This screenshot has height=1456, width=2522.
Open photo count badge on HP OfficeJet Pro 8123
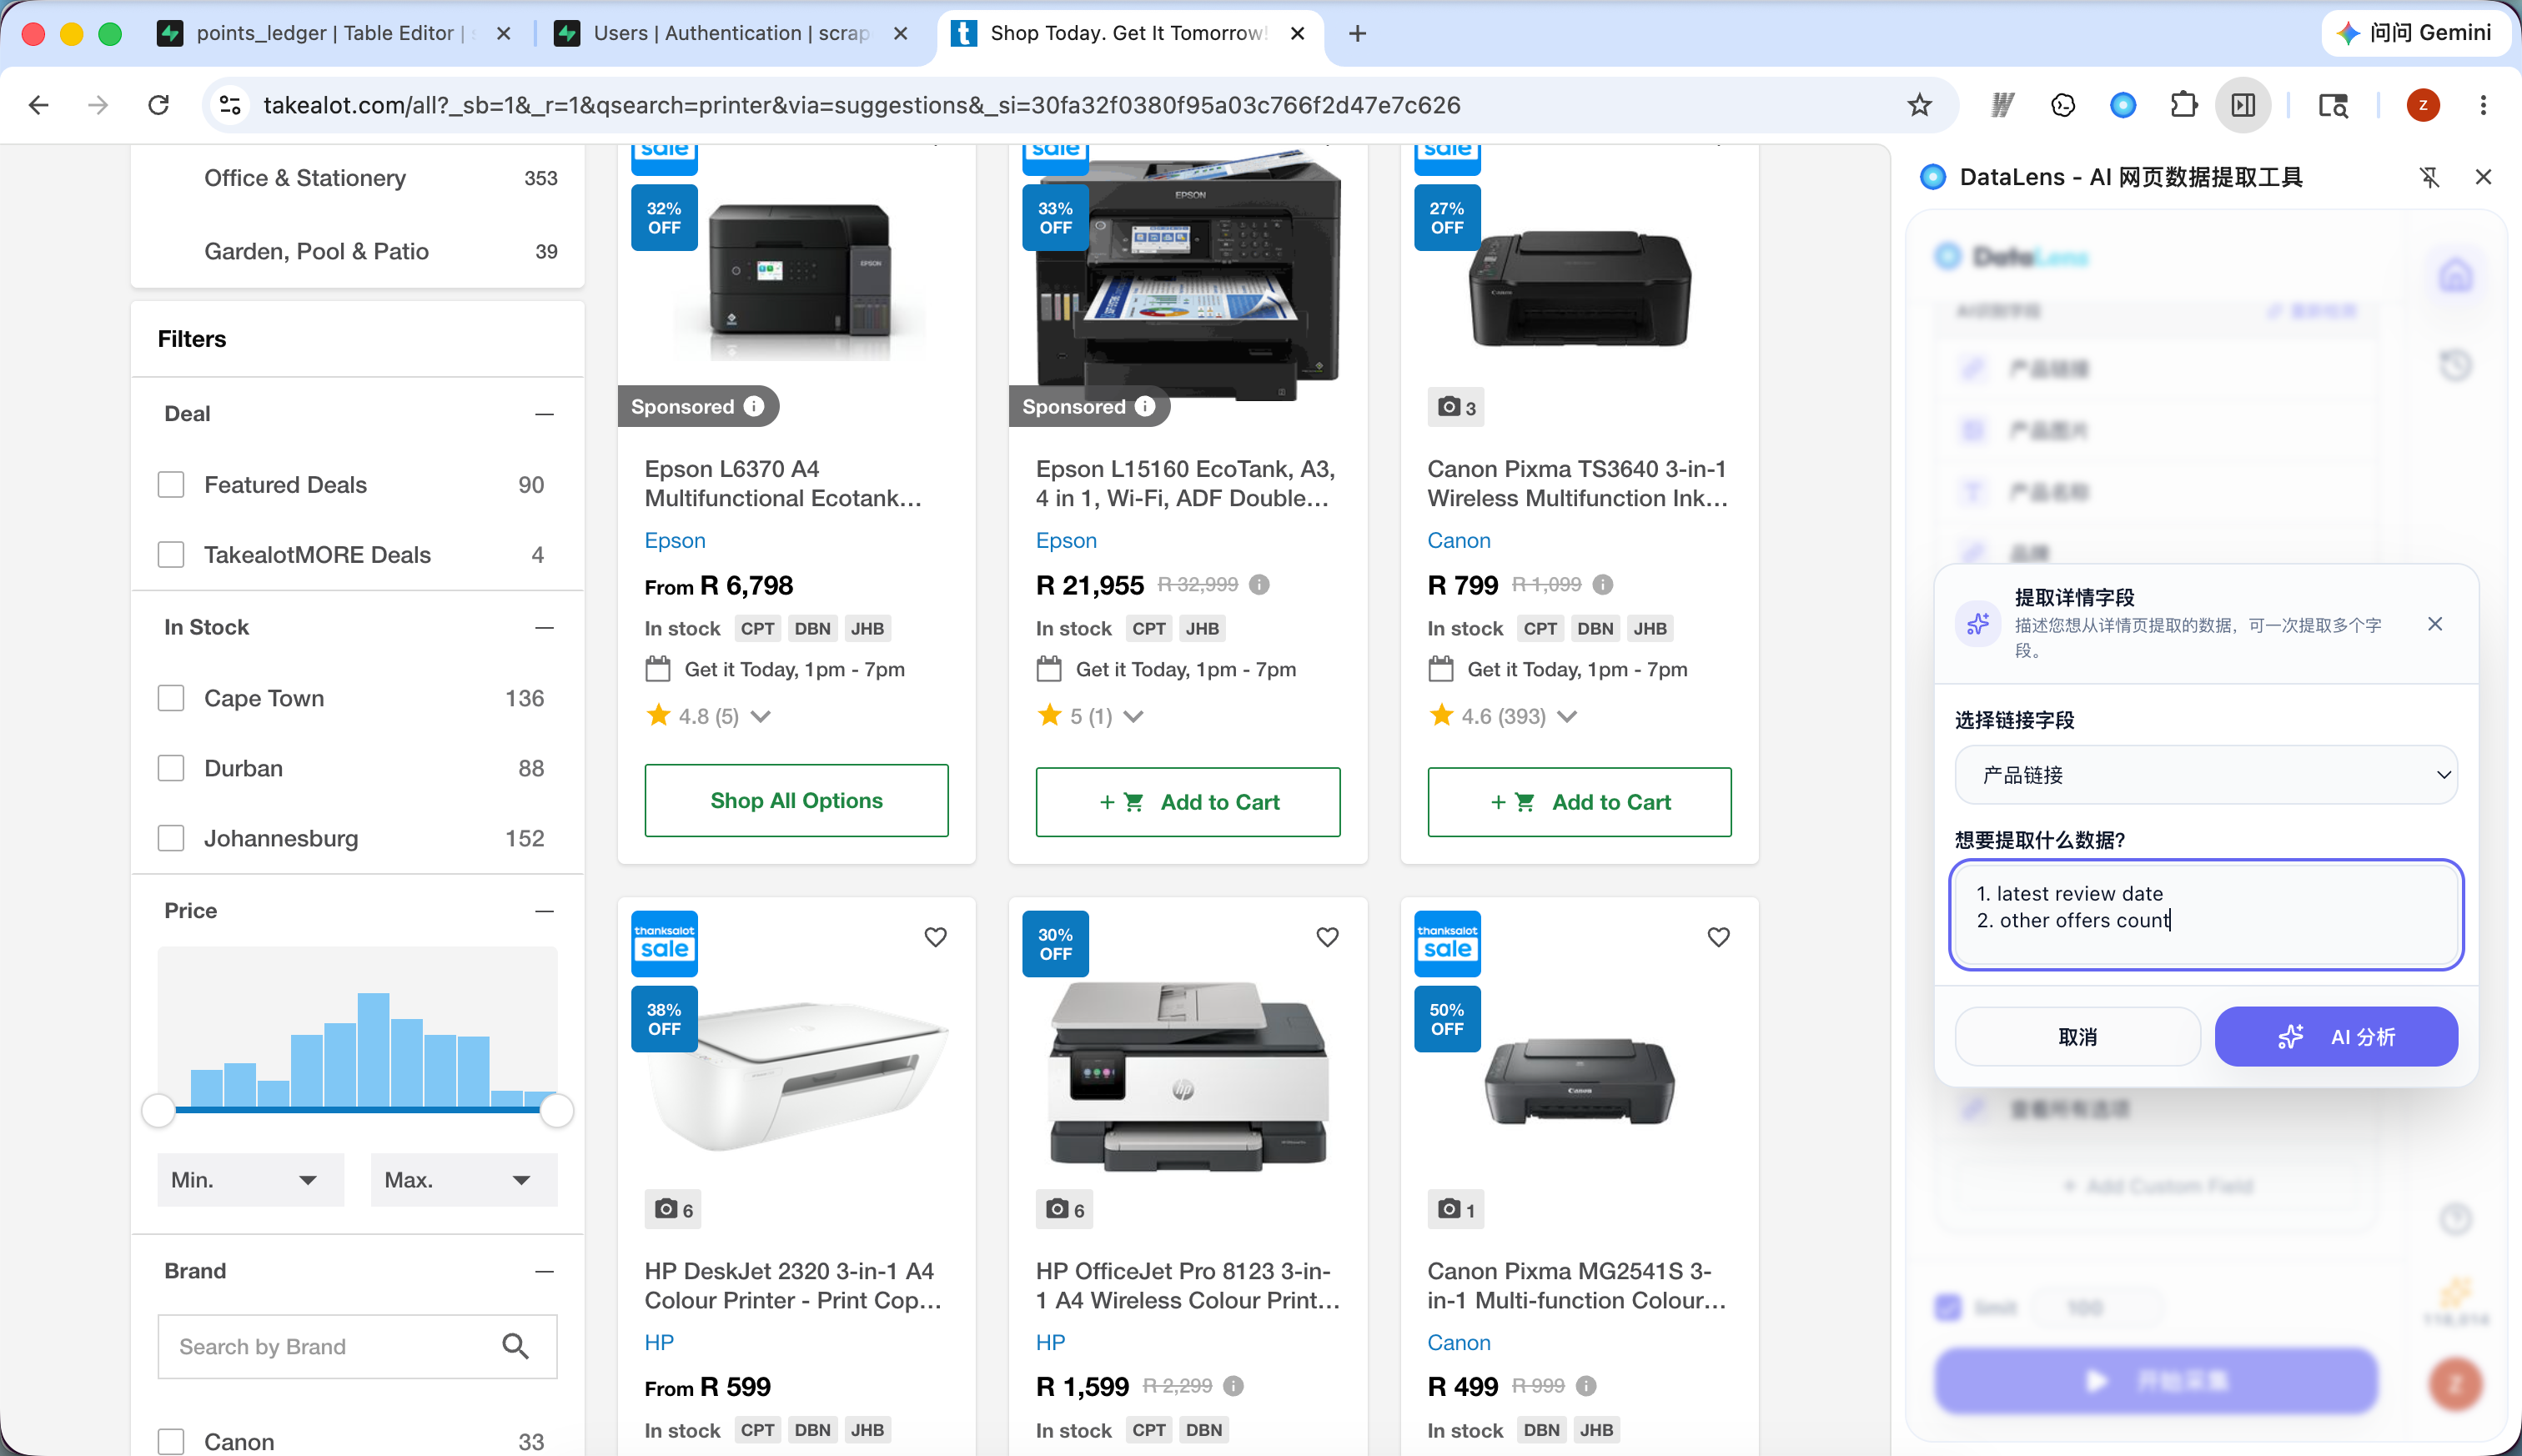tap(1064, 1210)
